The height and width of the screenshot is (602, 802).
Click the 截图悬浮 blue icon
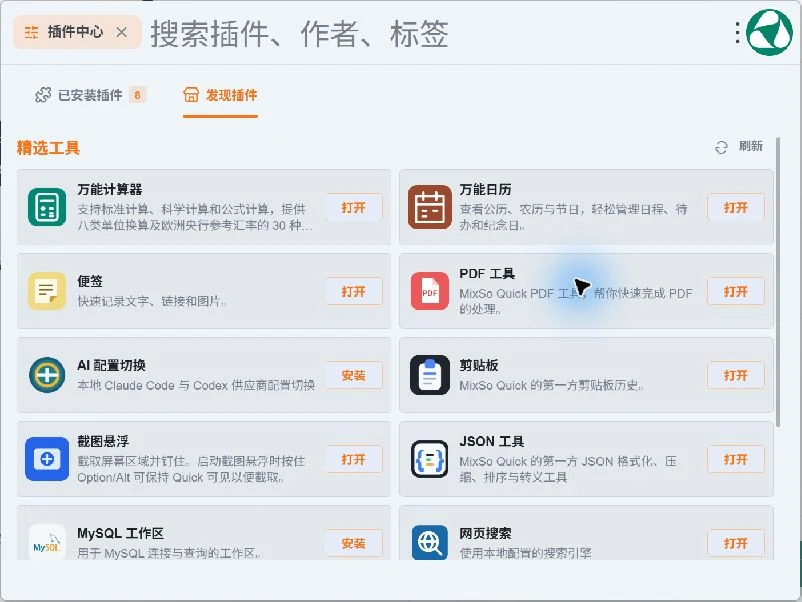47,459
